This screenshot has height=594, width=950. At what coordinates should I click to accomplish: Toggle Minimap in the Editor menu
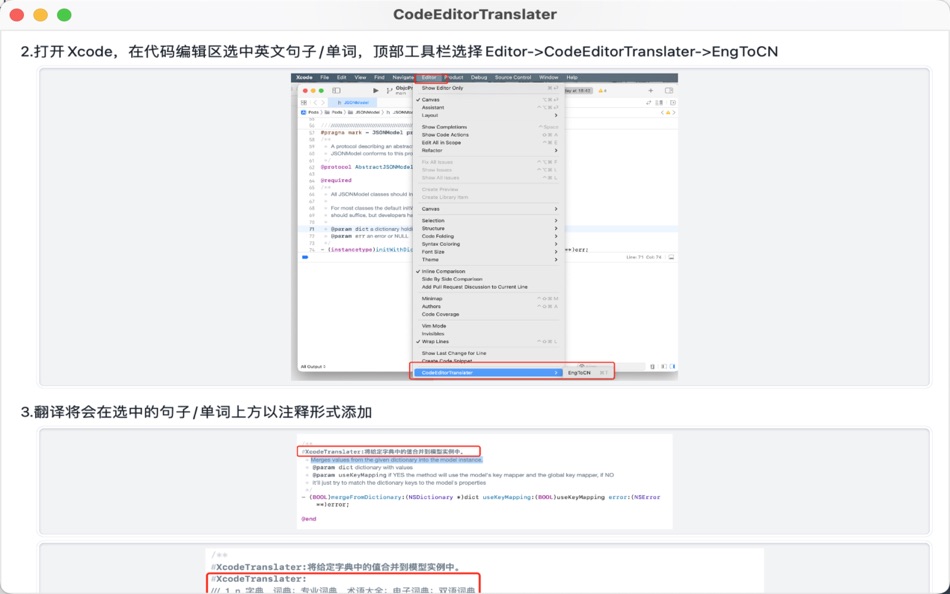pos(488,298)
